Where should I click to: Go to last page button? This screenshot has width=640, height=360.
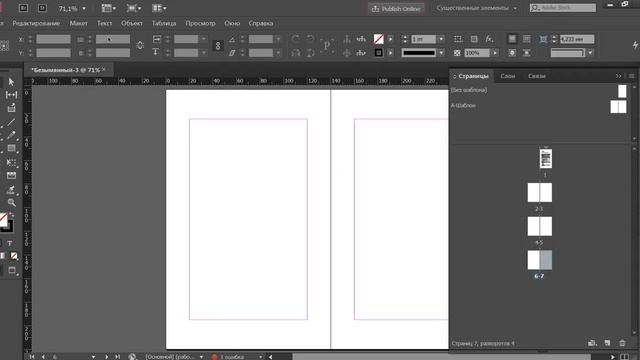[x=118, y=357]
